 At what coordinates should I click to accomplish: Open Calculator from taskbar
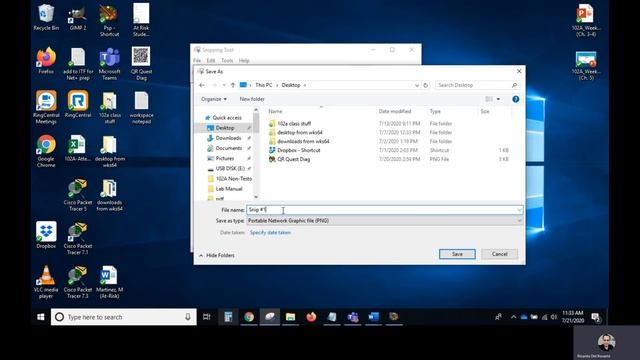(x=228, y=317)
